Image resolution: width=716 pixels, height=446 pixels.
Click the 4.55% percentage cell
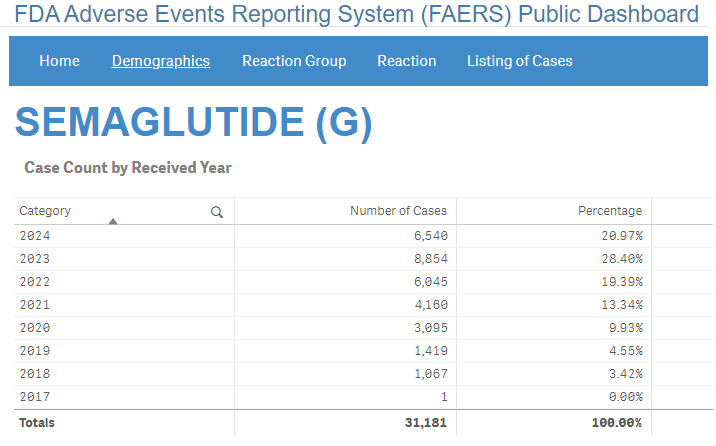point(626,351)
